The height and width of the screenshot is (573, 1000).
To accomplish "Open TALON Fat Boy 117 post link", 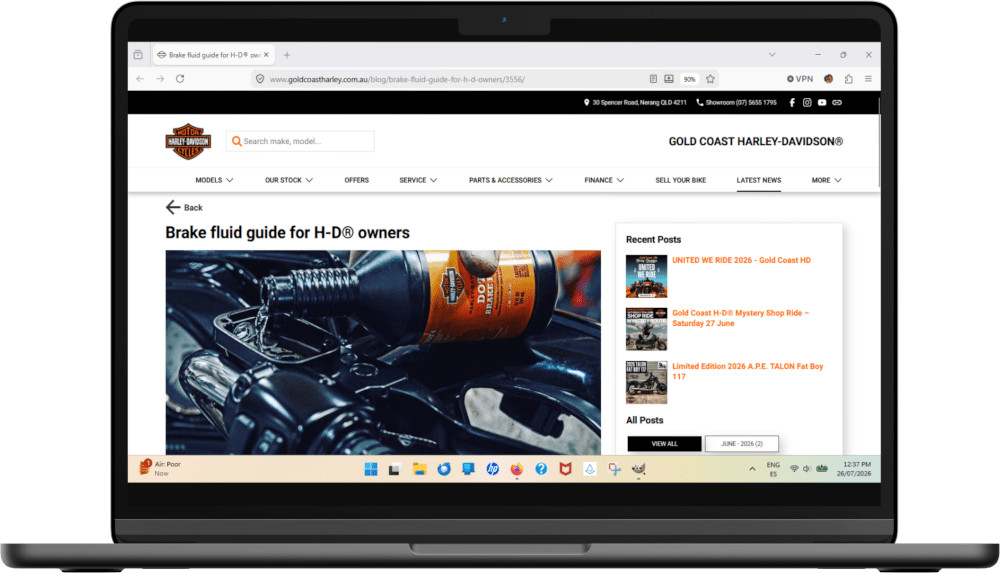I will pos(747,371).
